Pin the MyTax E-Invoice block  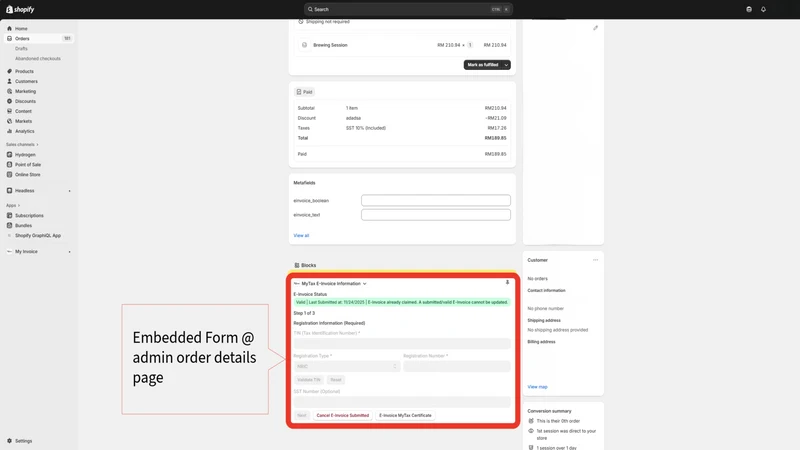pos(507,282)
